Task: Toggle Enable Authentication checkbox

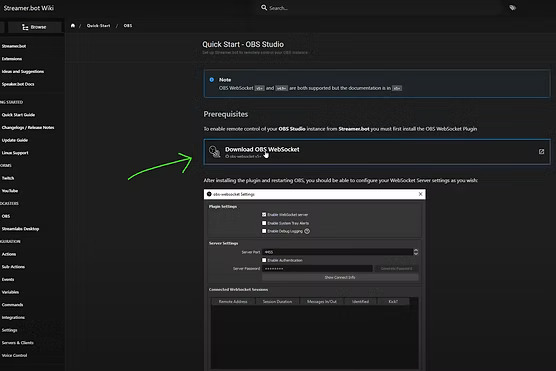Action: (x=264, y=260)
